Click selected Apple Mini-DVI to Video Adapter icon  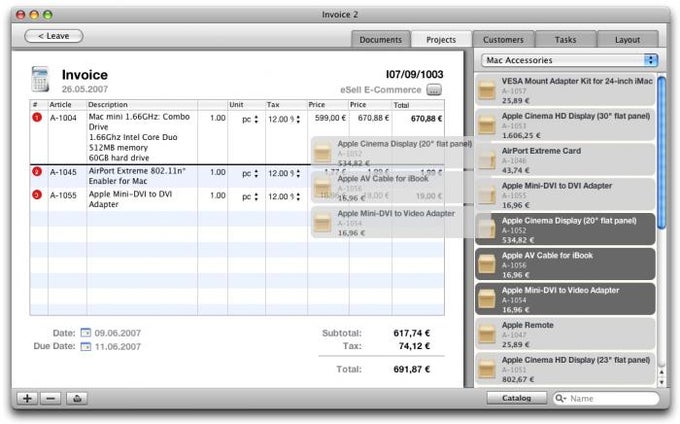(x=487, y=299)
